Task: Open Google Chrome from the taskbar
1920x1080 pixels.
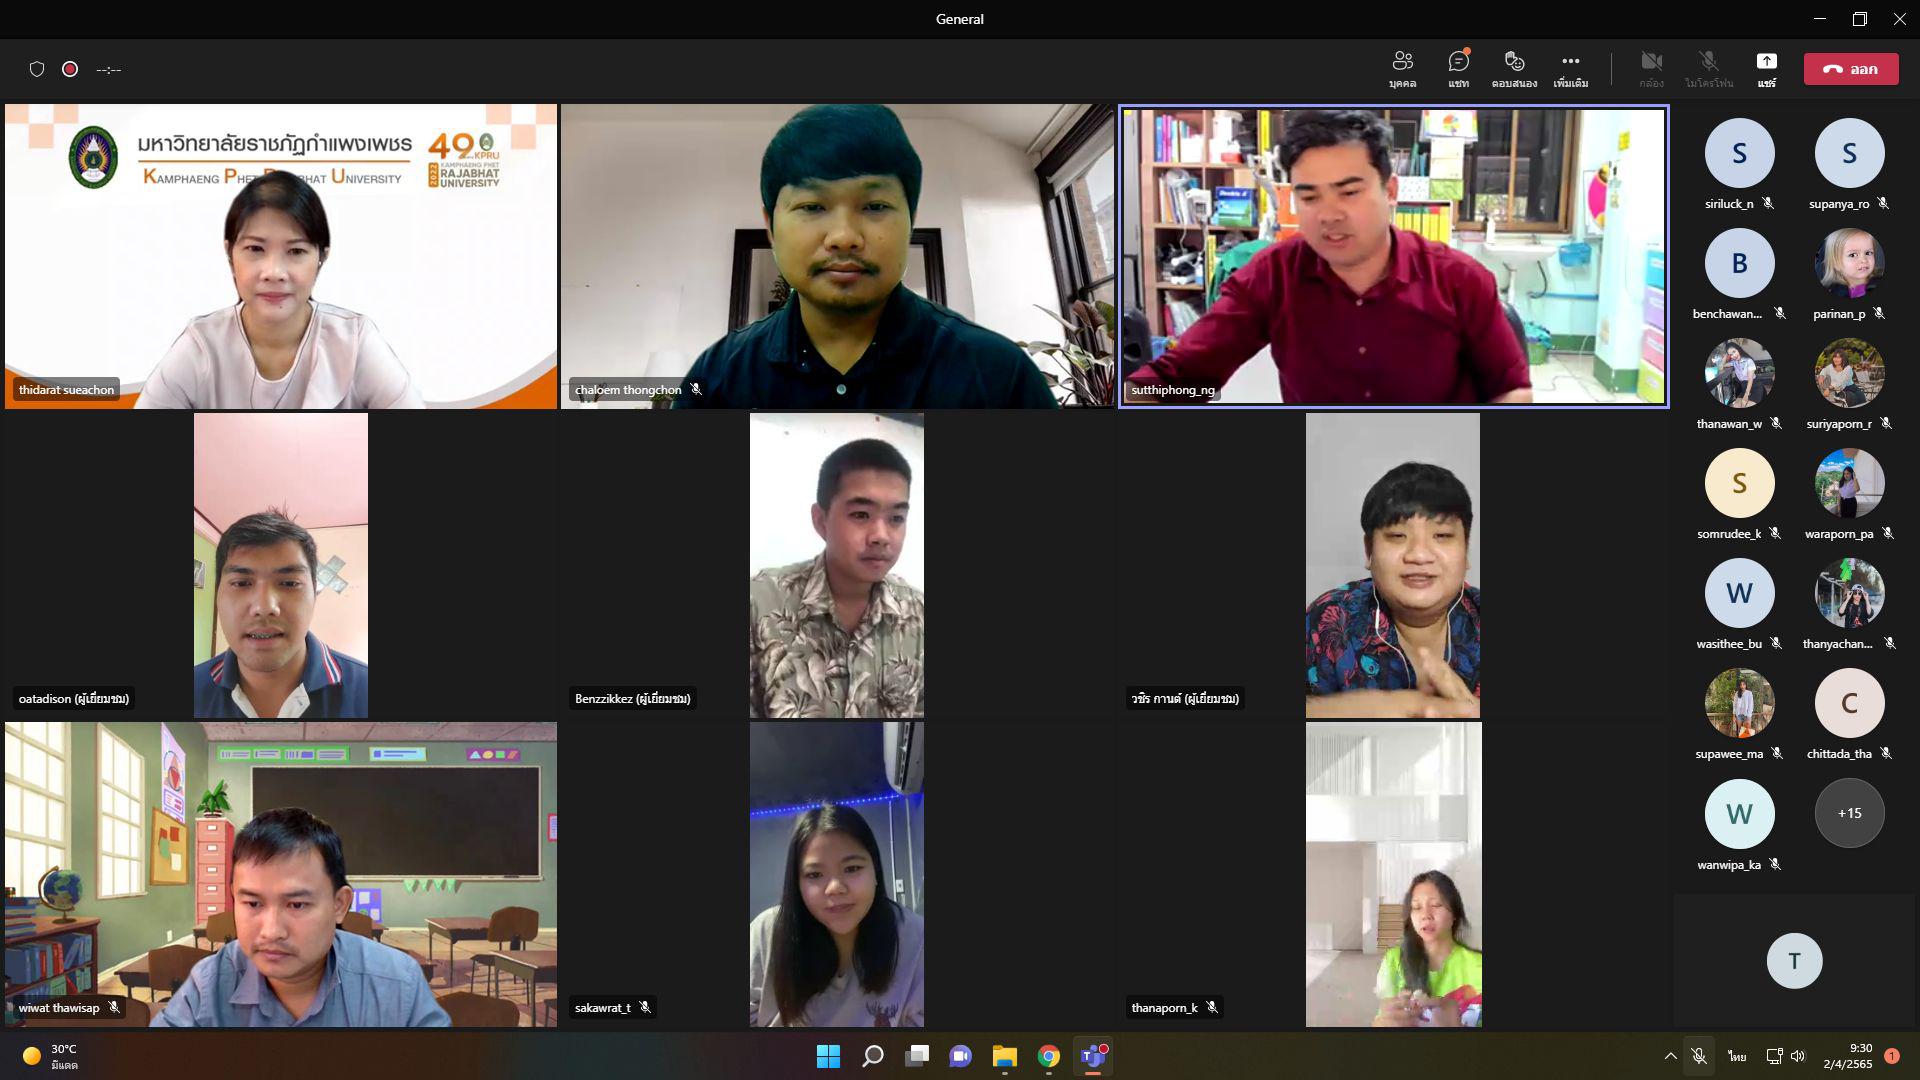Action: [1048, 1056]
